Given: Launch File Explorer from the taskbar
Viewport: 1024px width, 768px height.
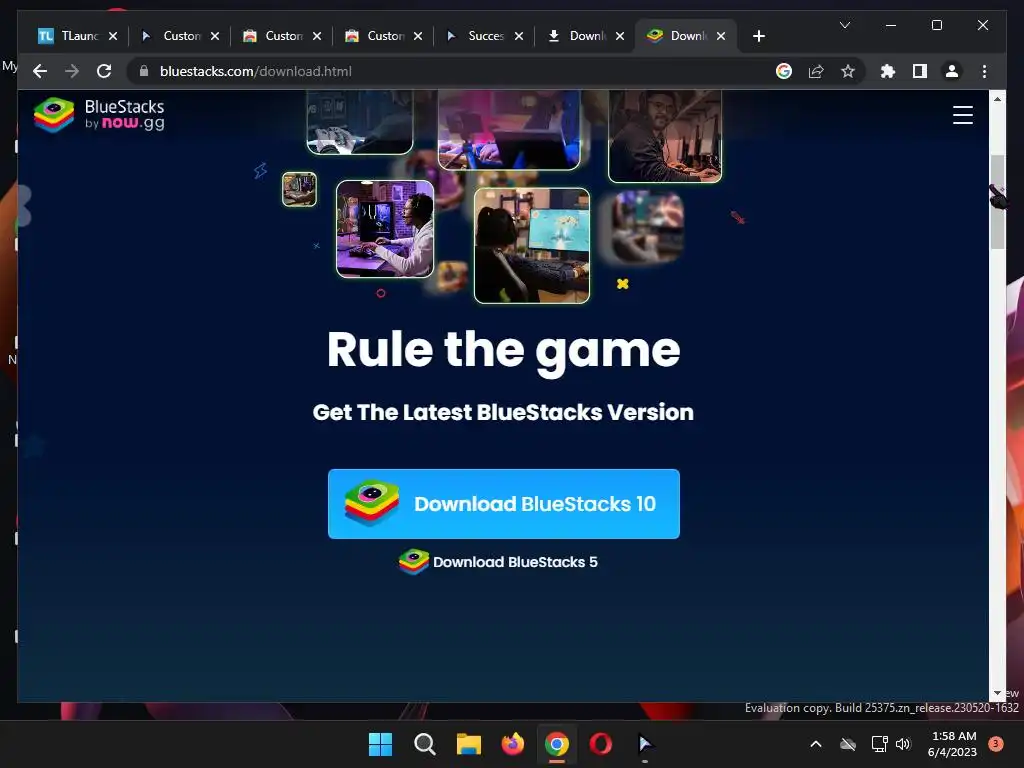Looking at the screenshot, I should coord(468,744).
